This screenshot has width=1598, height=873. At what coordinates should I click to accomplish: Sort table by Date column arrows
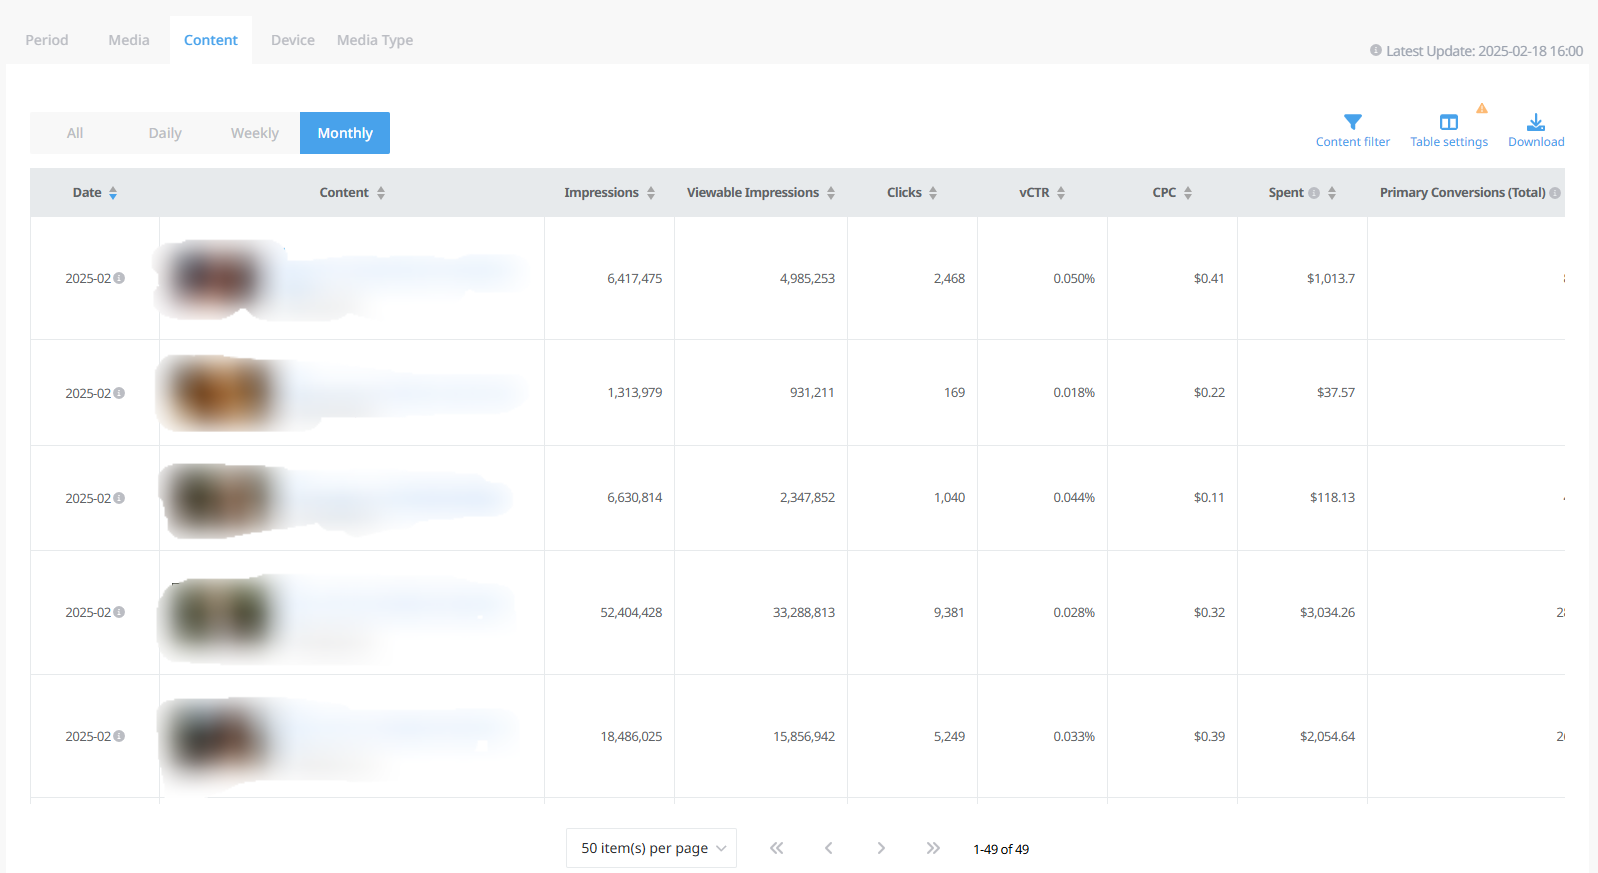click(113, 193)
